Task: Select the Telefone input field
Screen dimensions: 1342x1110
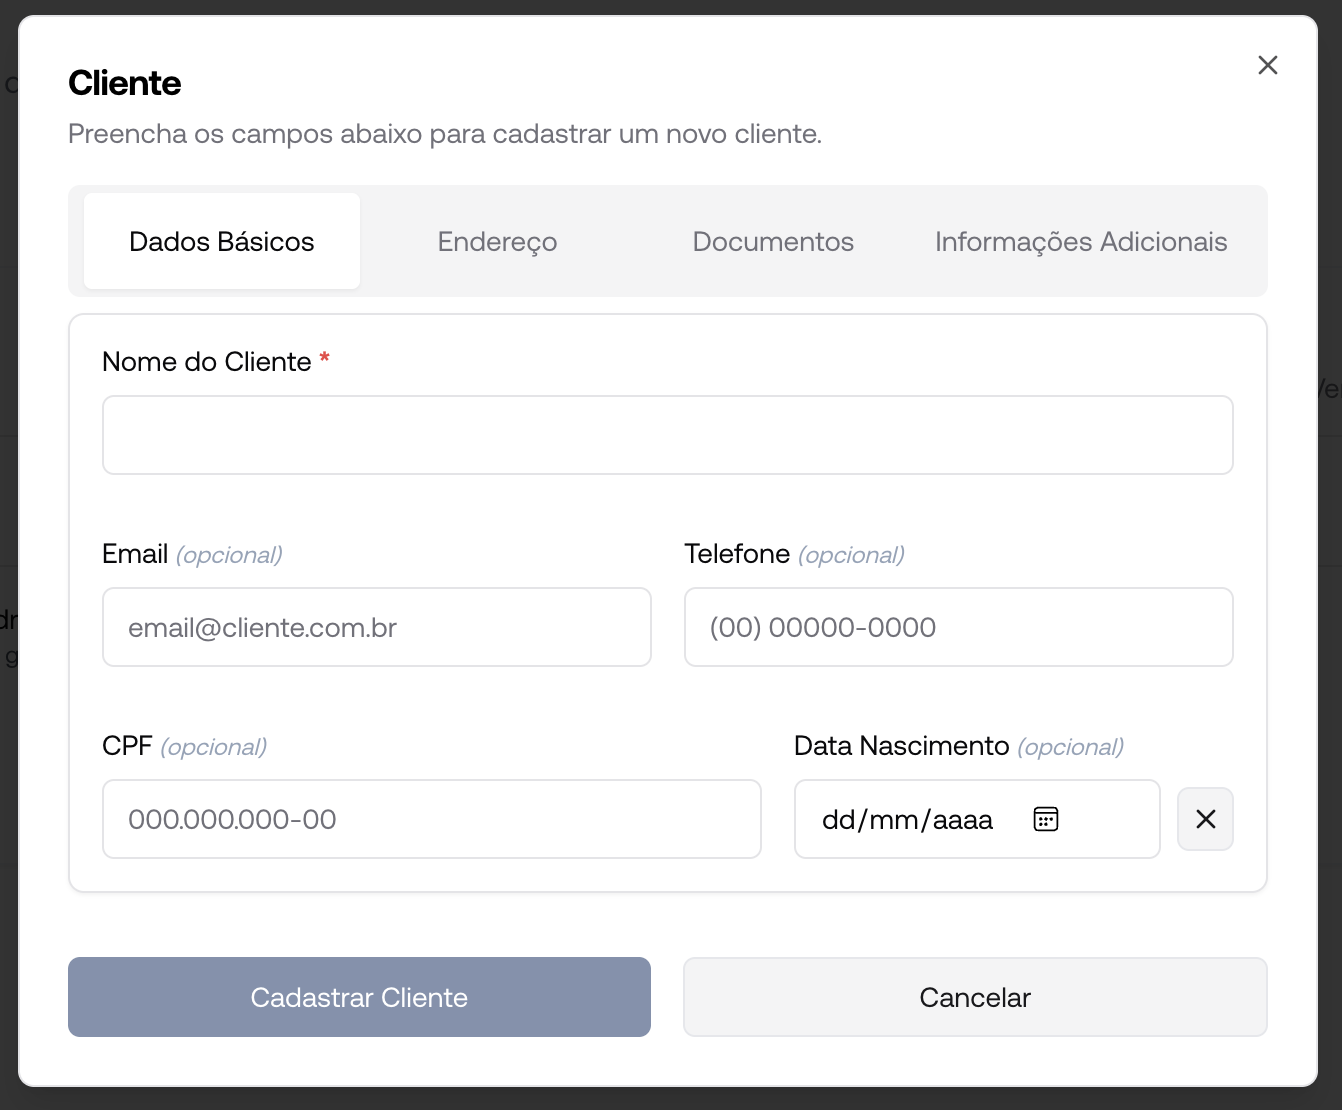Action: [958, 627]
